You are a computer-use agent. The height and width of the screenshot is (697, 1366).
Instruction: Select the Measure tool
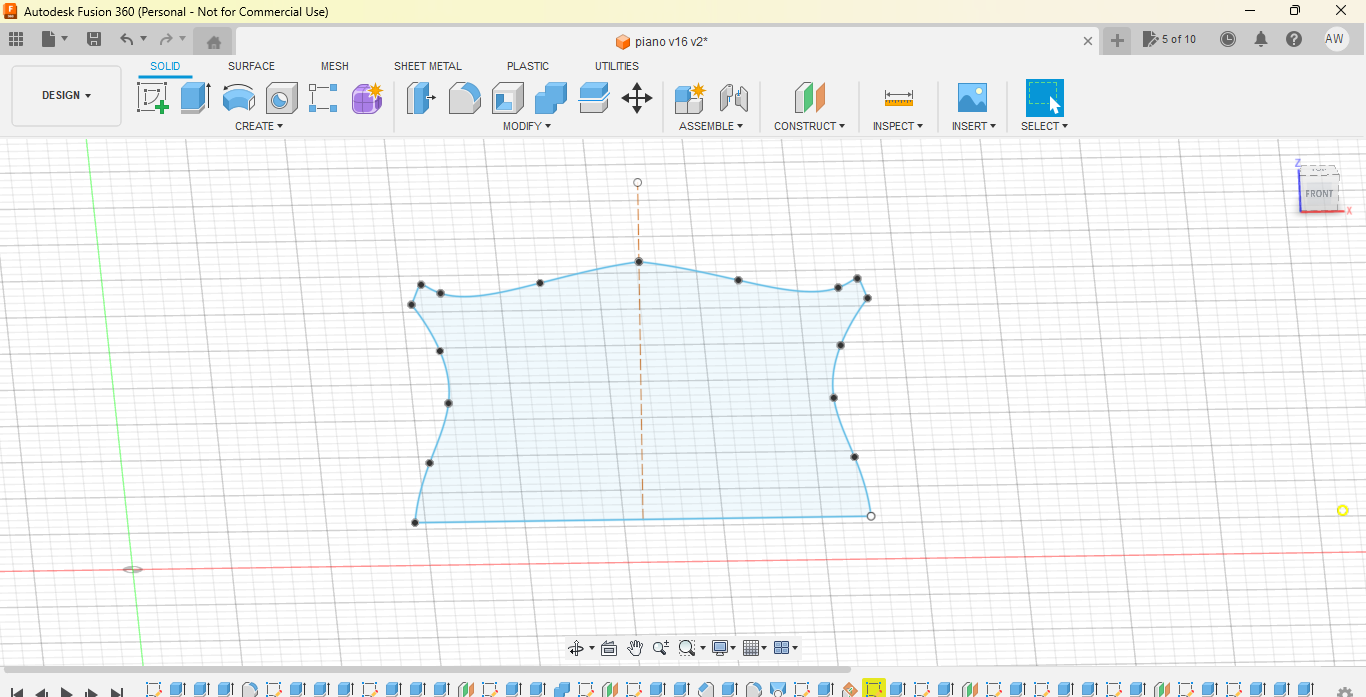[898, 98]
